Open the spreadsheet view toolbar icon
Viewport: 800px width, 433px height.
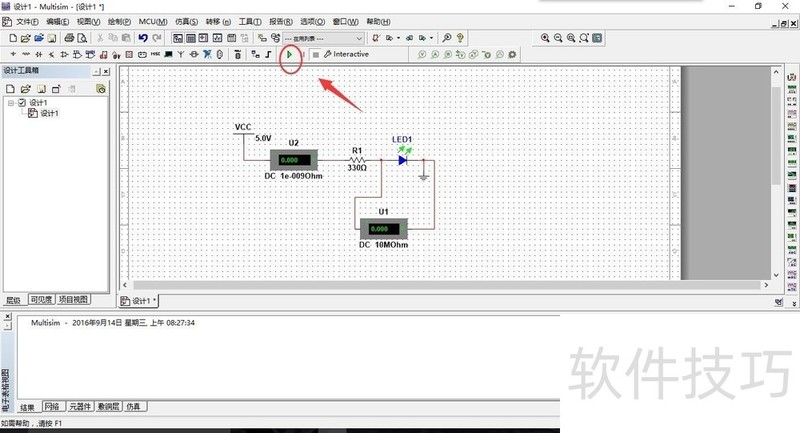tap(190, 38)
